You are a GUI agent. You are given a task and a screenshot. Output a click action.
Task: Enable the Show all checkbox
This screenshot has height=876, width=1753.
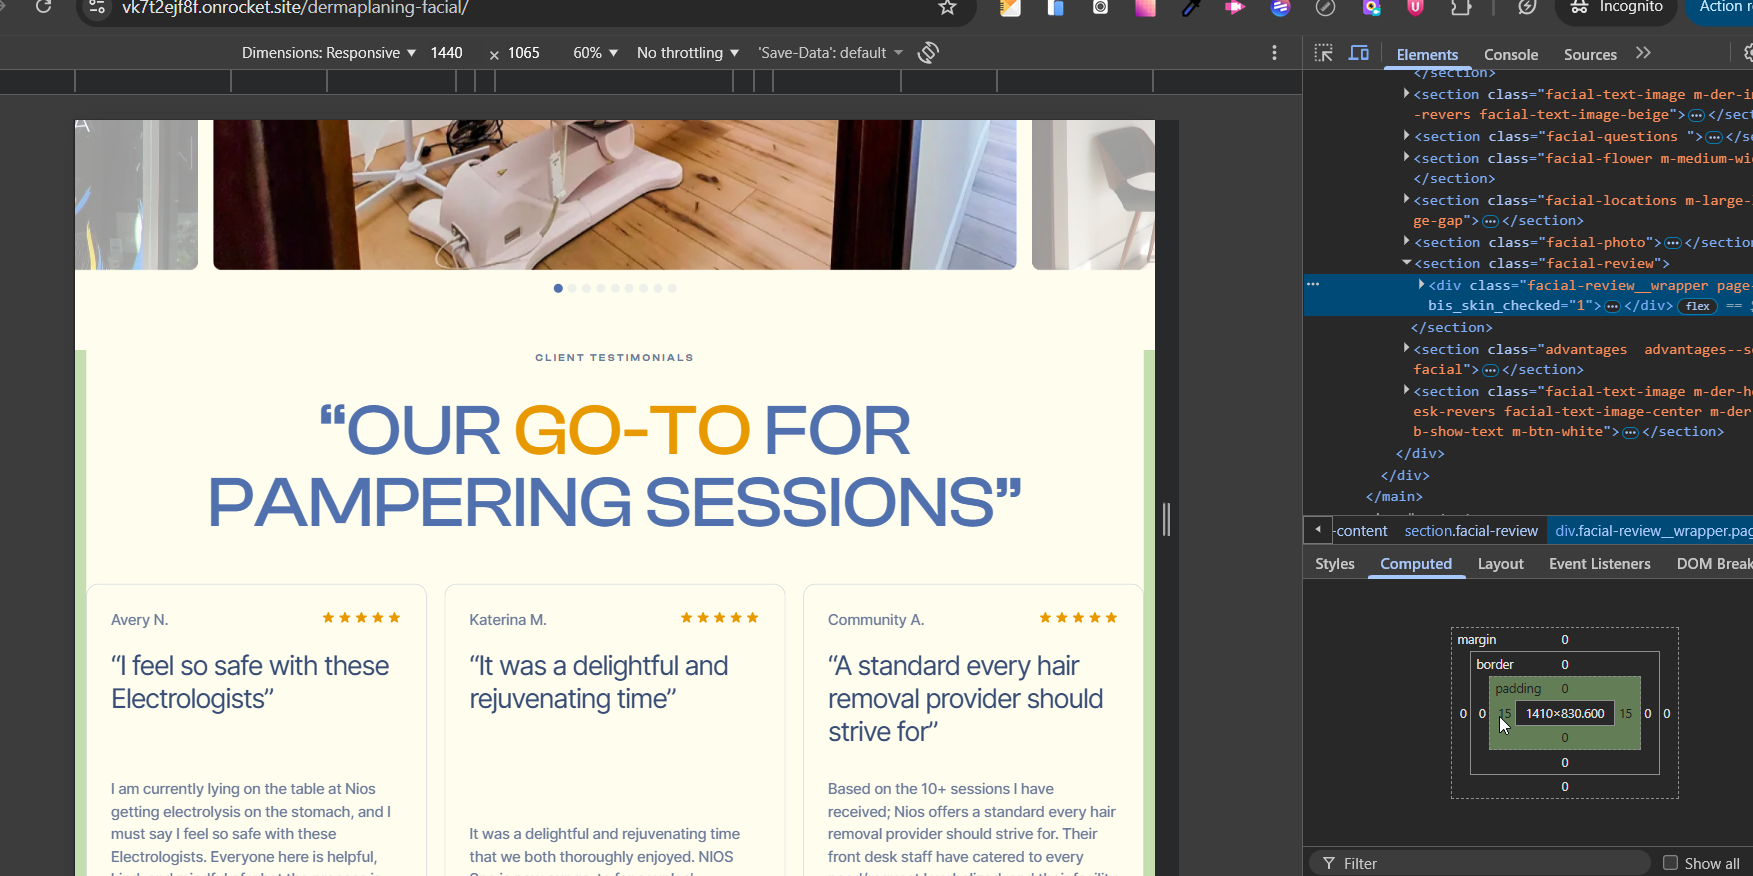point(1670,863)
